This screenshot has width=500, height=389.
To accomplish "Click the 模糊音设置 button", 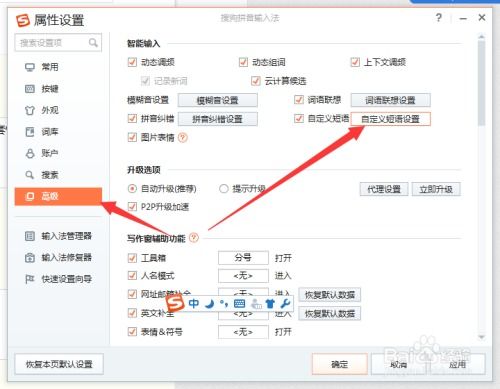I will (218, 100).
